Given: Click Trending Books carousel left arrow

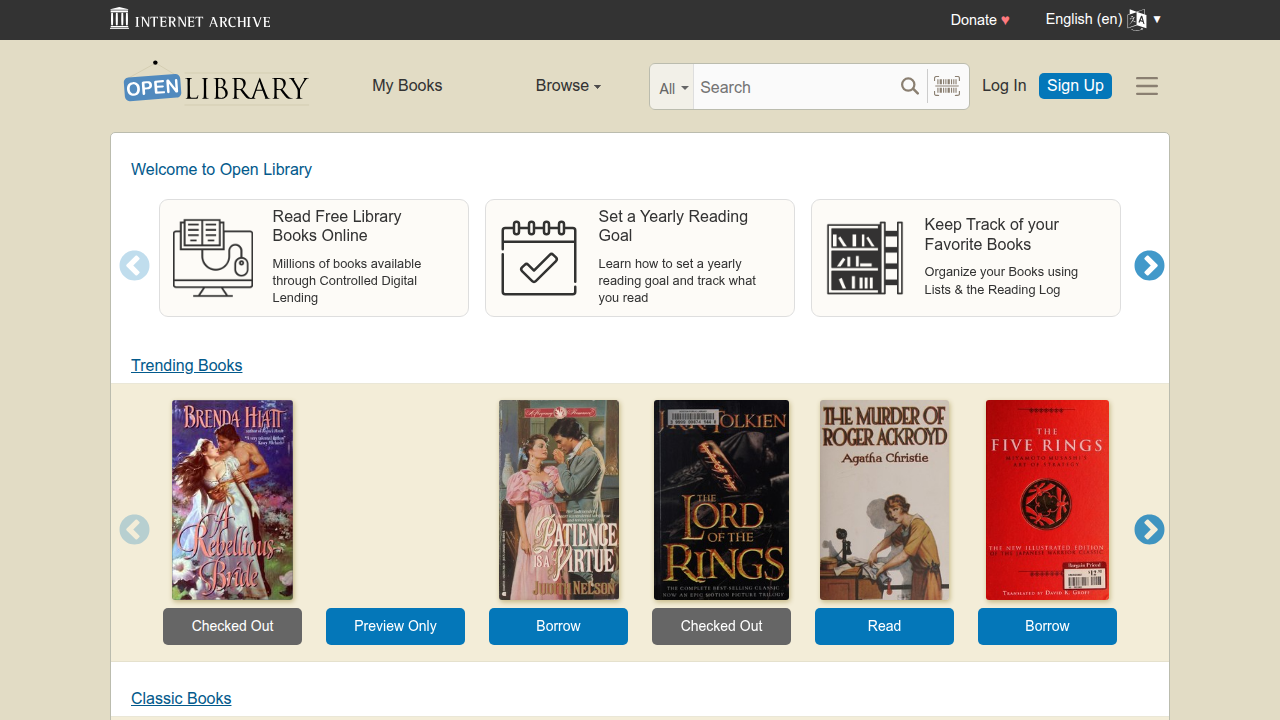Looking at the screenshot, I should click(x=134, y=529).
